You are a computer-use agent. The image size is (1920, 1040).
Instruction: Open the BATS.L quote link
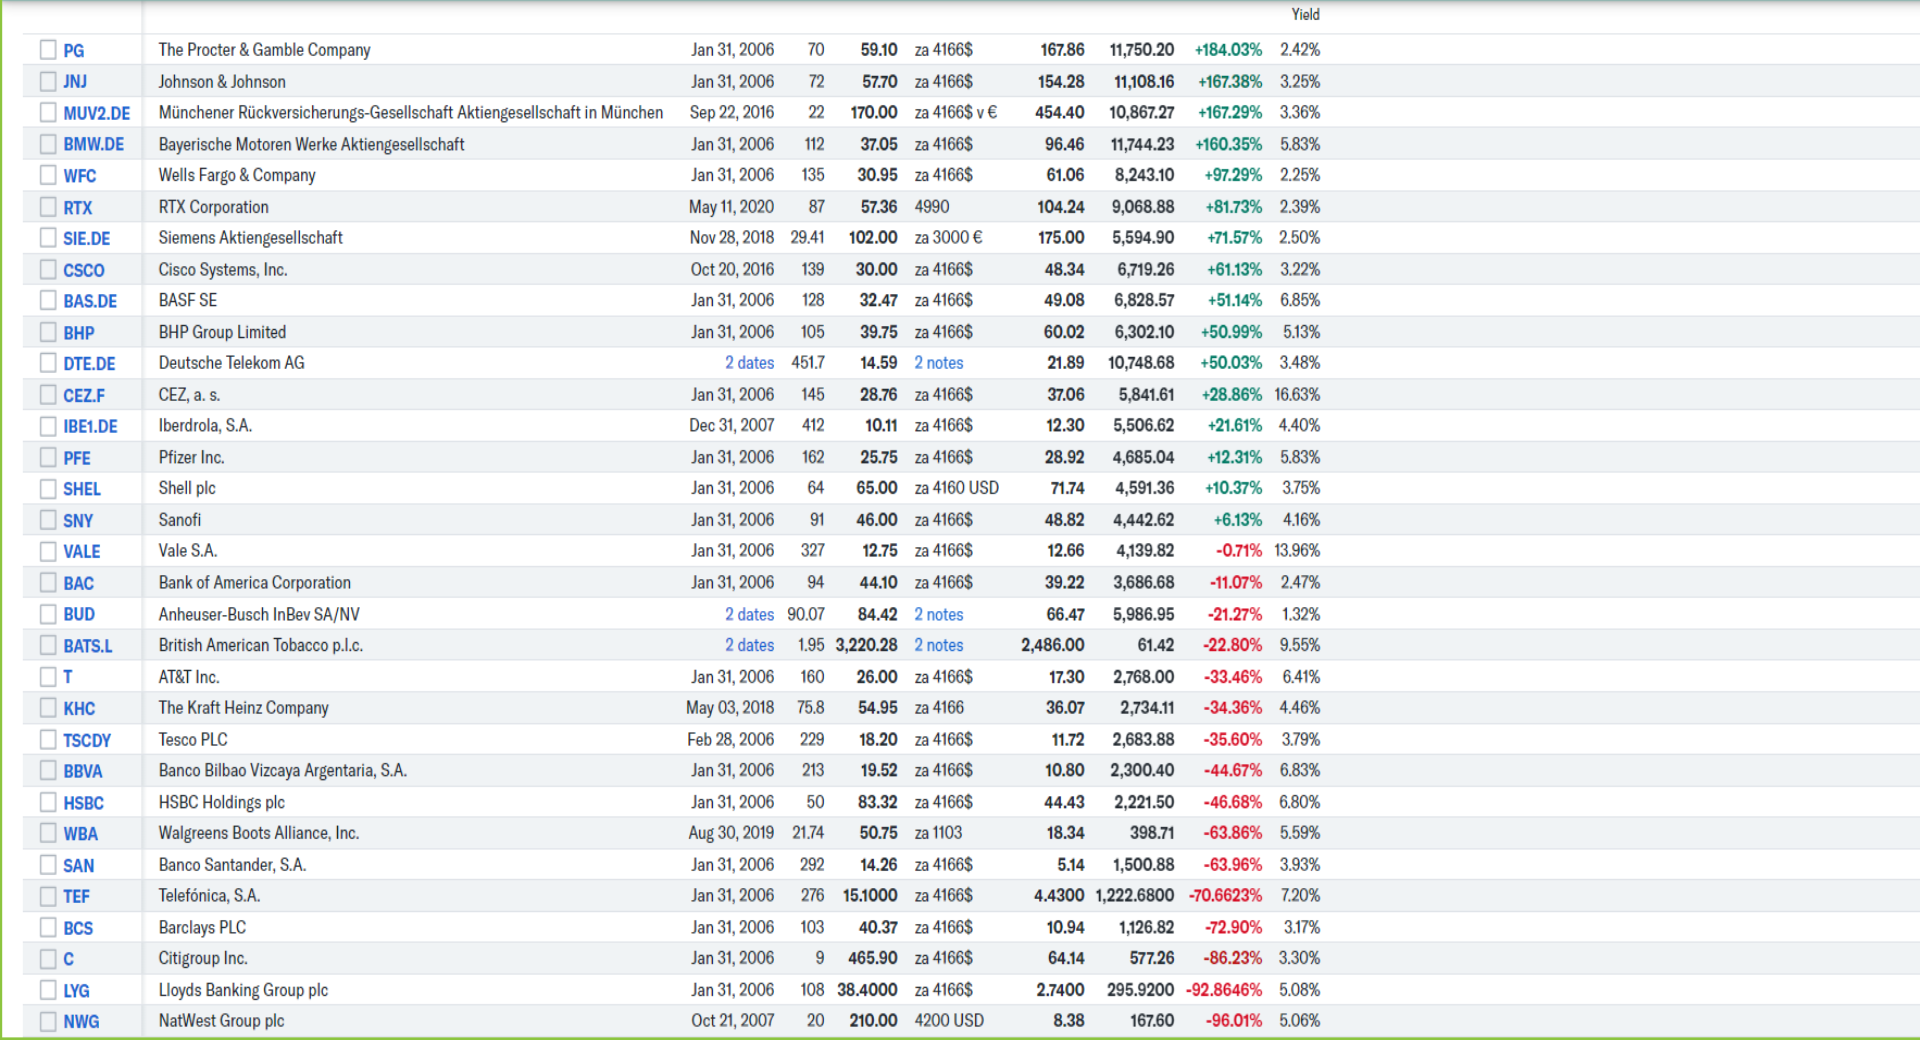click(x=88, y=646)
